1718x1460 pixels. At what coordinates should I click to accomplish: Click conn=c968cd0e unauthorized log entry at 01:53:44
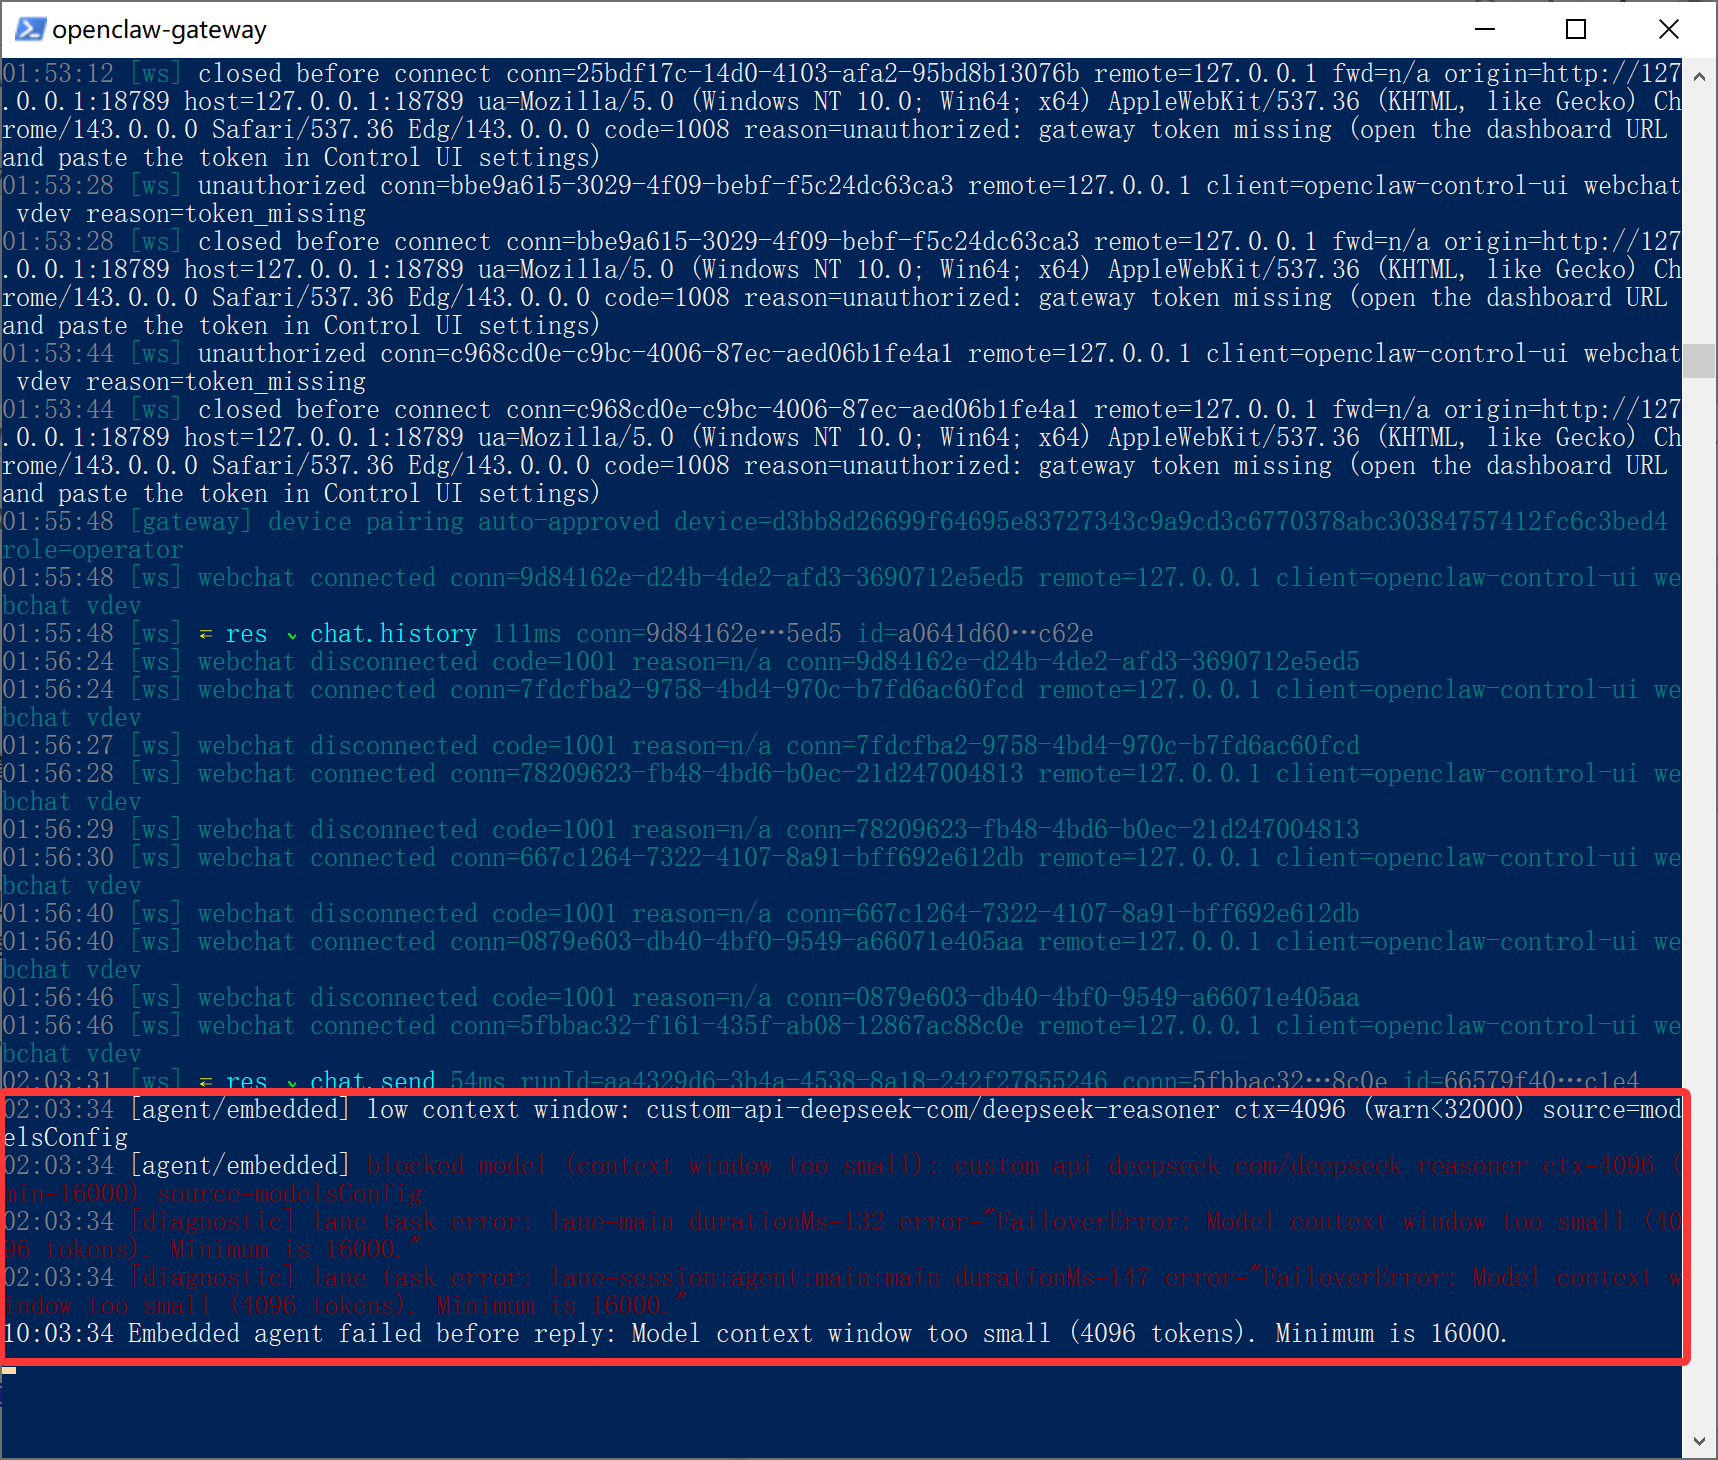[x=841, y=367]
